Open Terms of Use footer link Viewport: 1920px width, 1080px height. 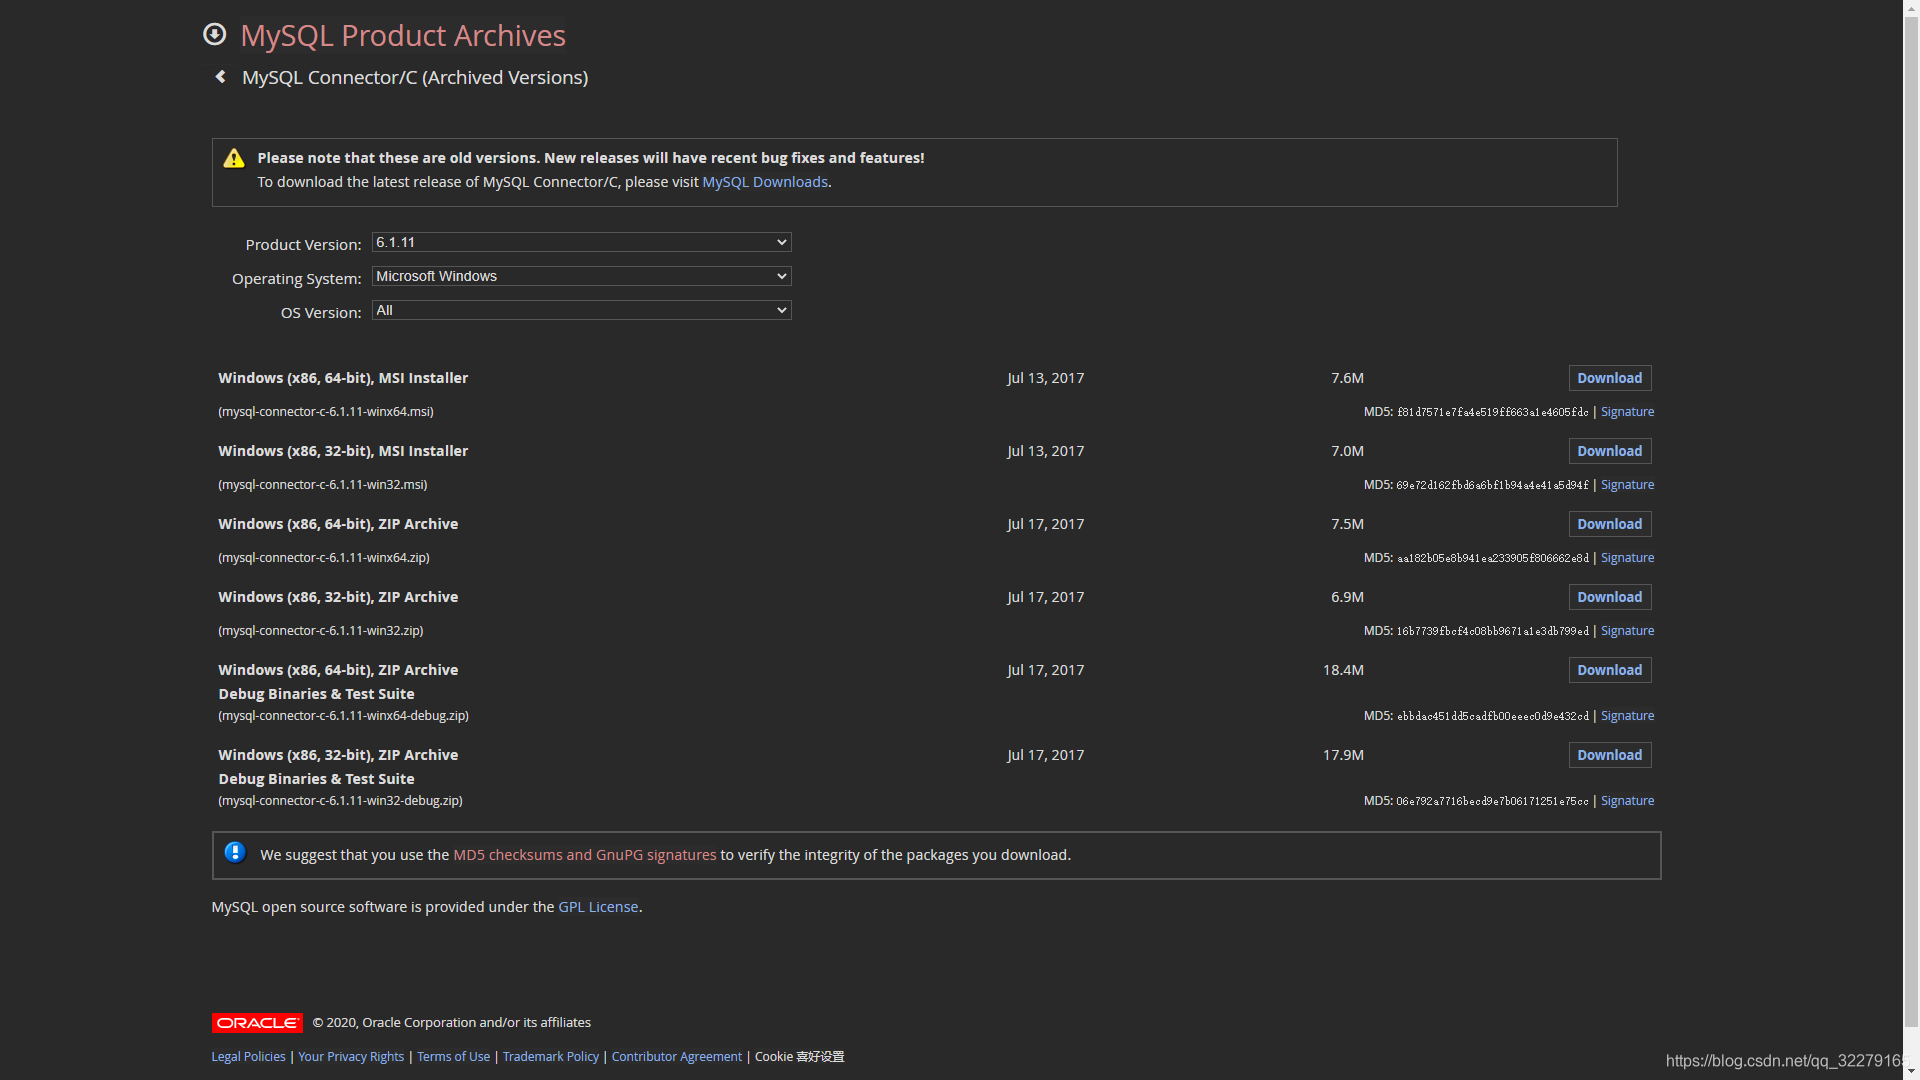point(453,1057)
